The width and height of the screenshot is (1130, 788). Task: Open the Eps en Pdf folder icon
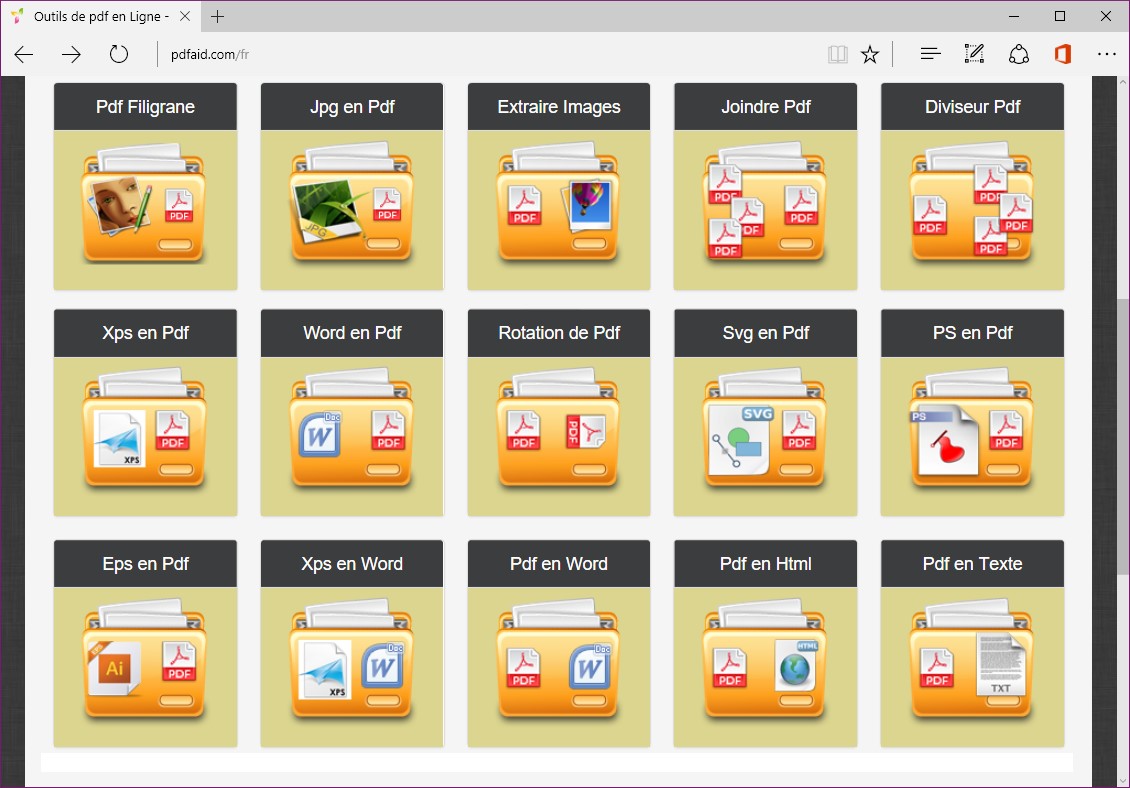(x=145, y=661)
